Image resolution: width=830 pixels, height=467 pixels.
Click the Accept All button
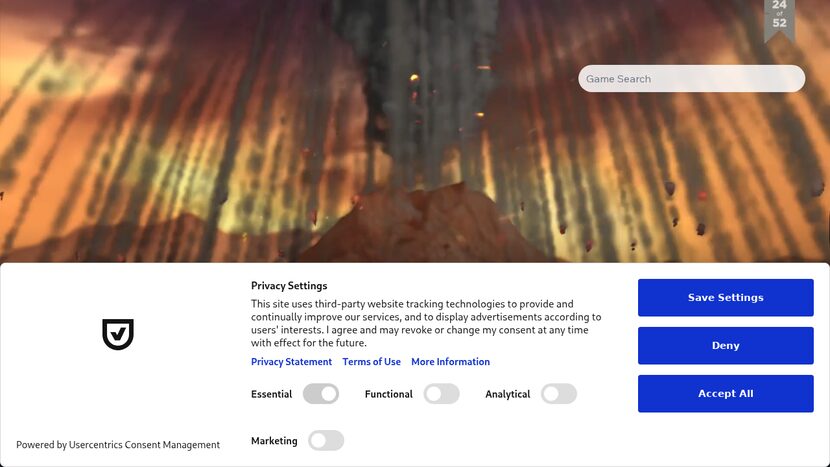(x=725, y=393)
